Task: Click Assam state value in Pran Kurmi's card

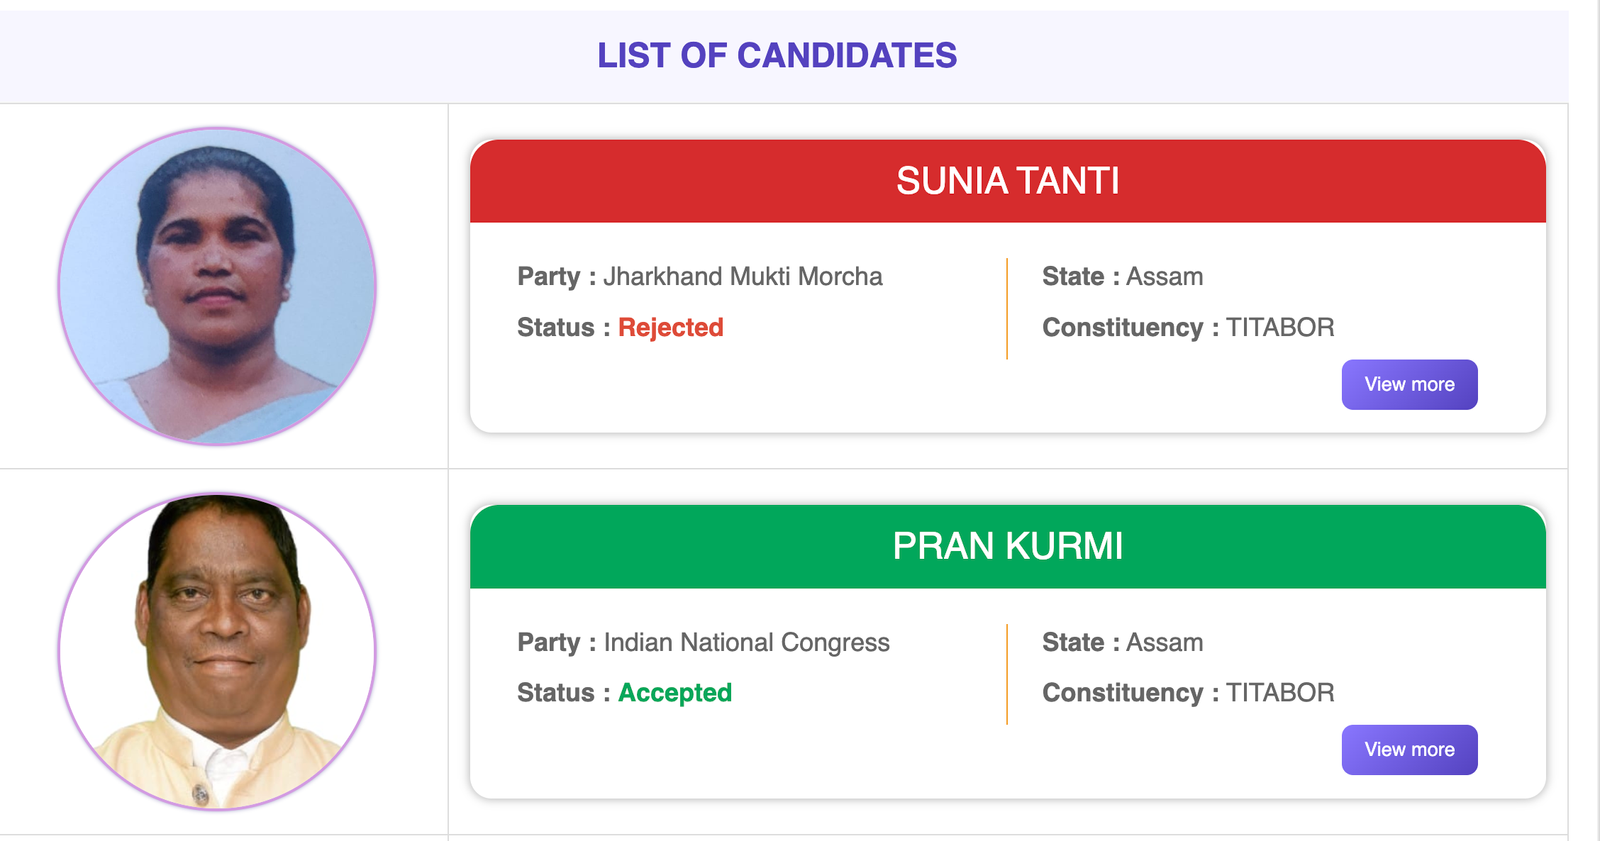Action: click(x=1164, y=642)
